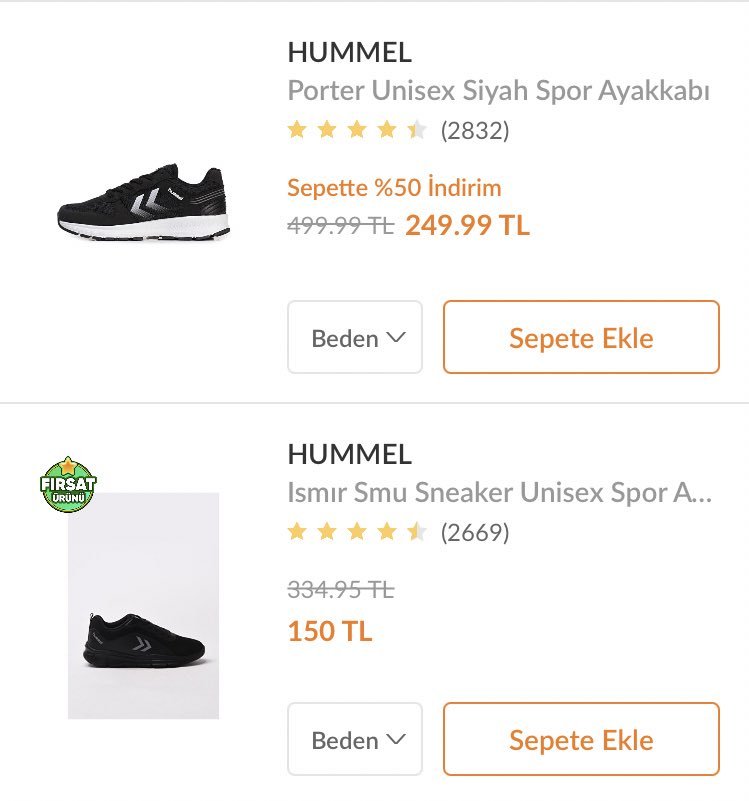The image size is (749, 801).
Task: Open Beden size dropdown for Porter shoe
Action: click(355, 338)
